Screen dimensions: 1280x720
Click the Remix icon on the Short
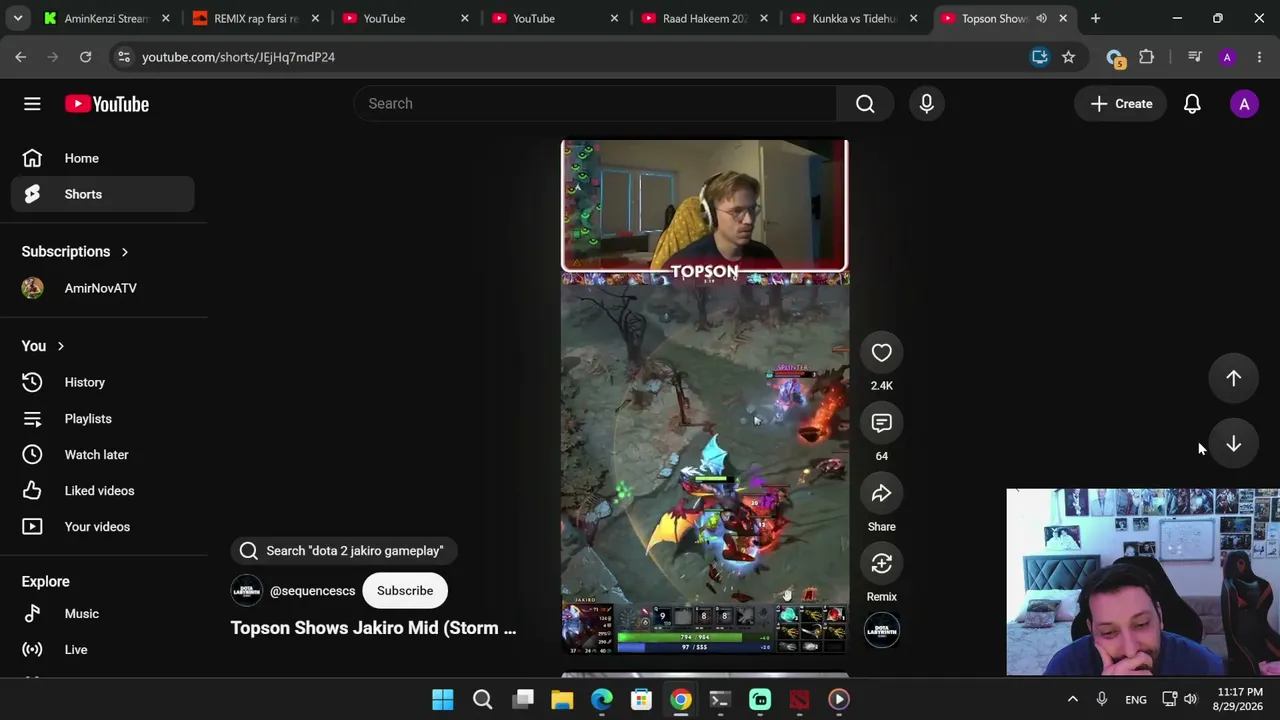click(881, 564)
